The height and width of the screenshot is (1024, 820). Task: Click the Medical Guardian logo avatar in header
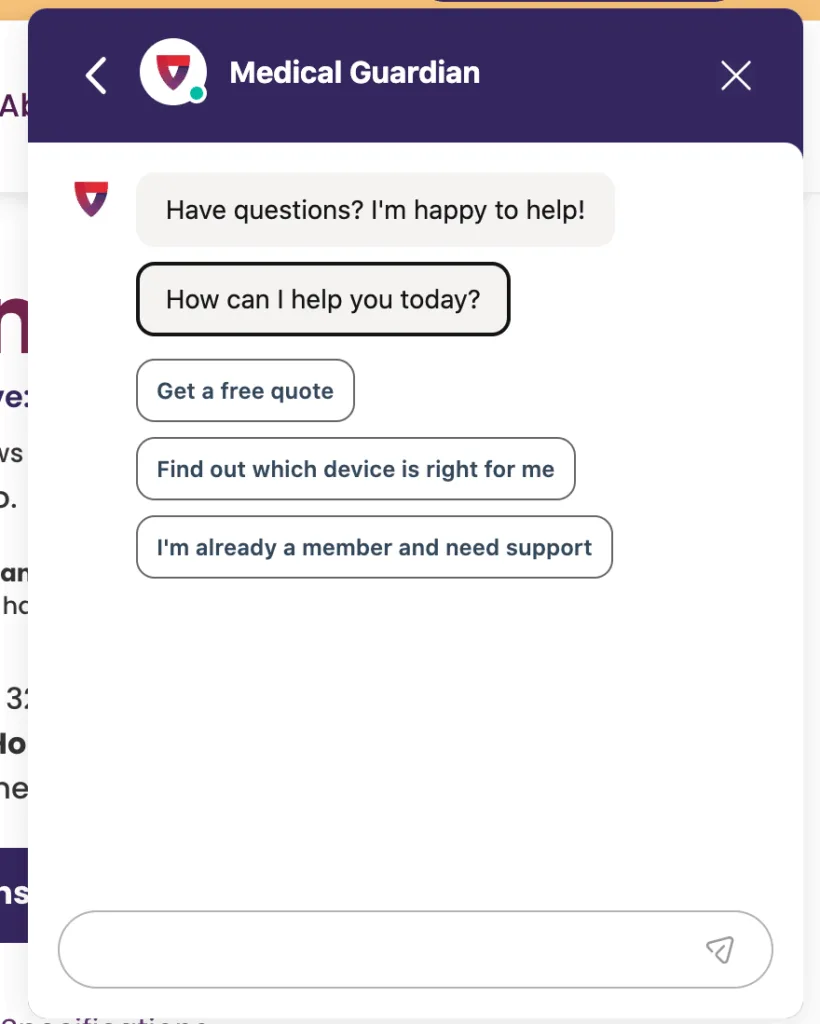172,73
